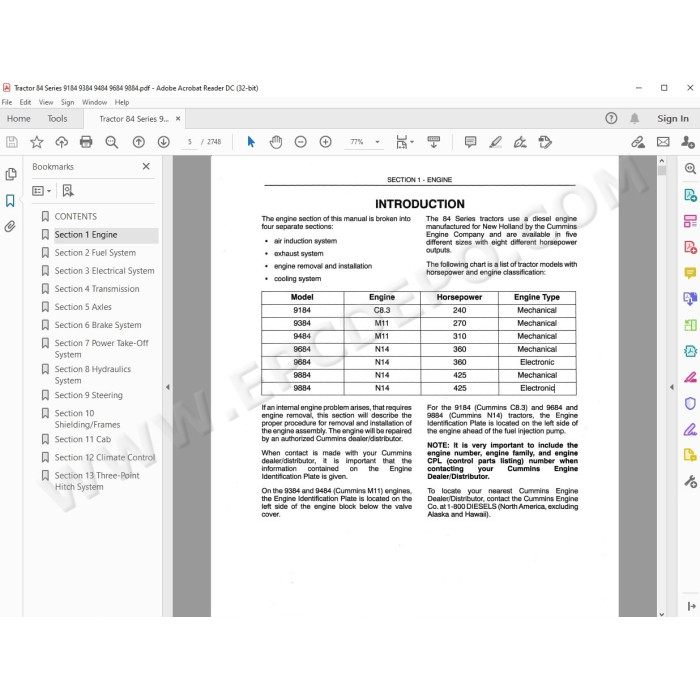Viewport: 700px width, 700px height.
Task: Open the Section 2 Fuel System bookmark
Action: point(95,253)
